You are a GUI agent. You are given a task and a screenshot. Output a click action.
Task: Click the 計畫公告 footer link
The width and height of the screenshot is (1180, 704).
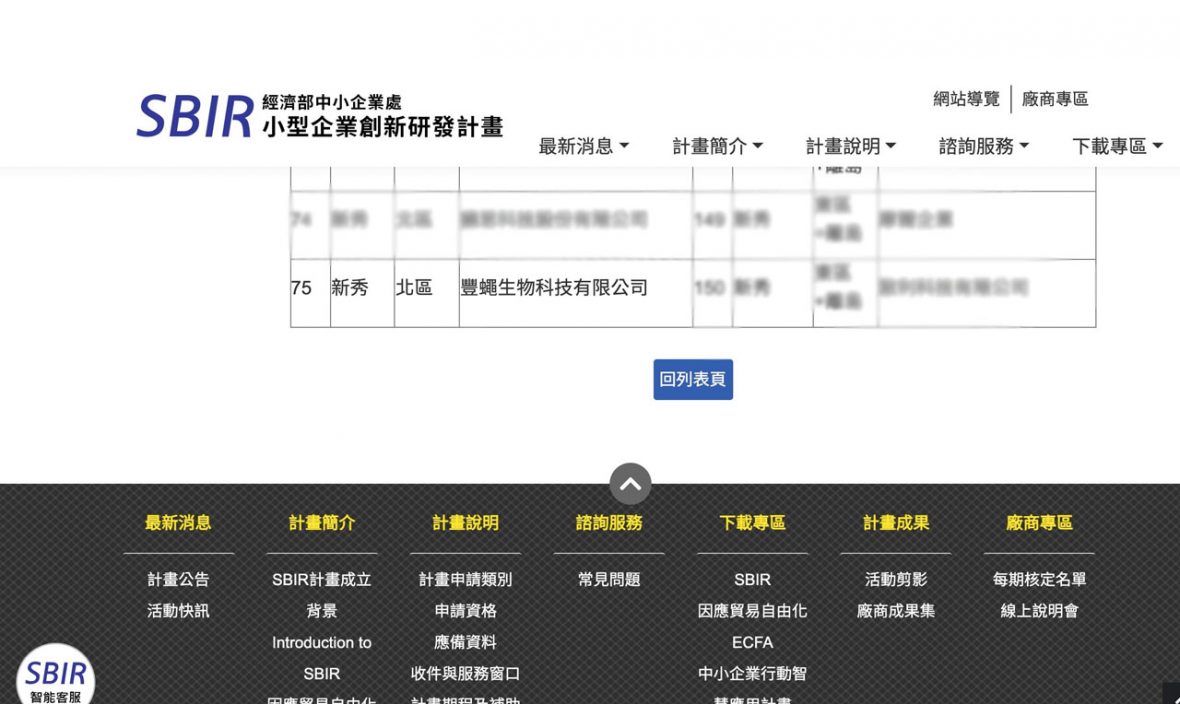[x=178, y=579]
